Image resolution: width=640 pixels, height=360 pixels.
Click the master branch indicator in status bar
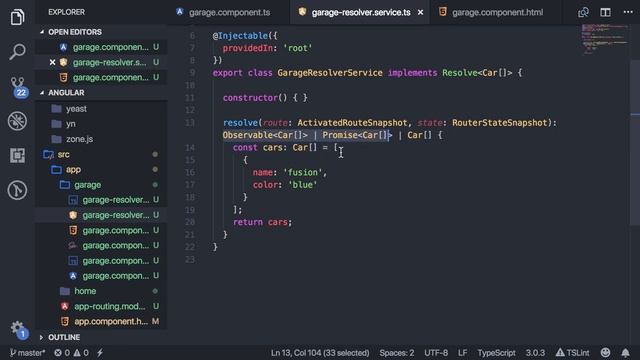(x=27, y=353)
